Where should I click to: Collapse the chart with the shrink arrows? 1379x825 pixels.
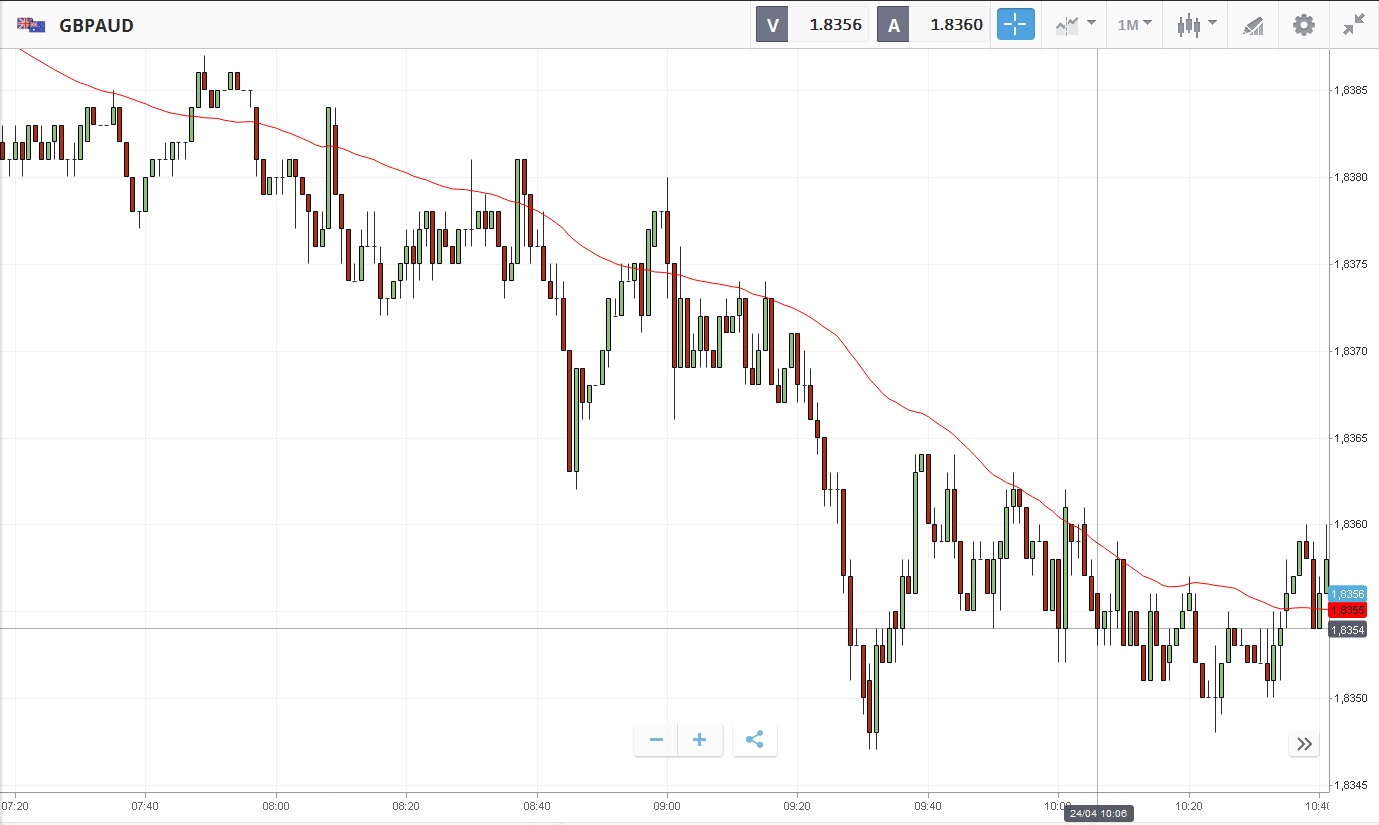click(1354, 25)
